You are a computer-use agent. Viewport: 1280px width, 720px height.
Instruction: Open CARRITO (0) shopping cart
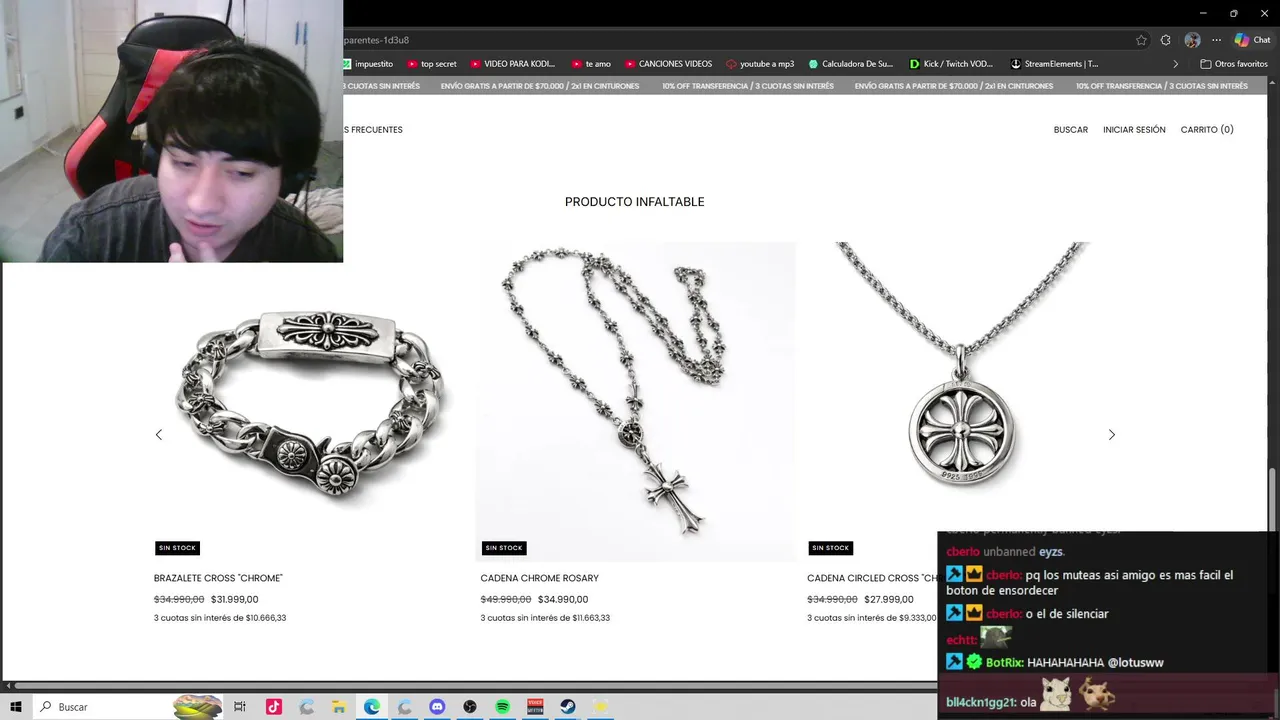coord(1207,130)
